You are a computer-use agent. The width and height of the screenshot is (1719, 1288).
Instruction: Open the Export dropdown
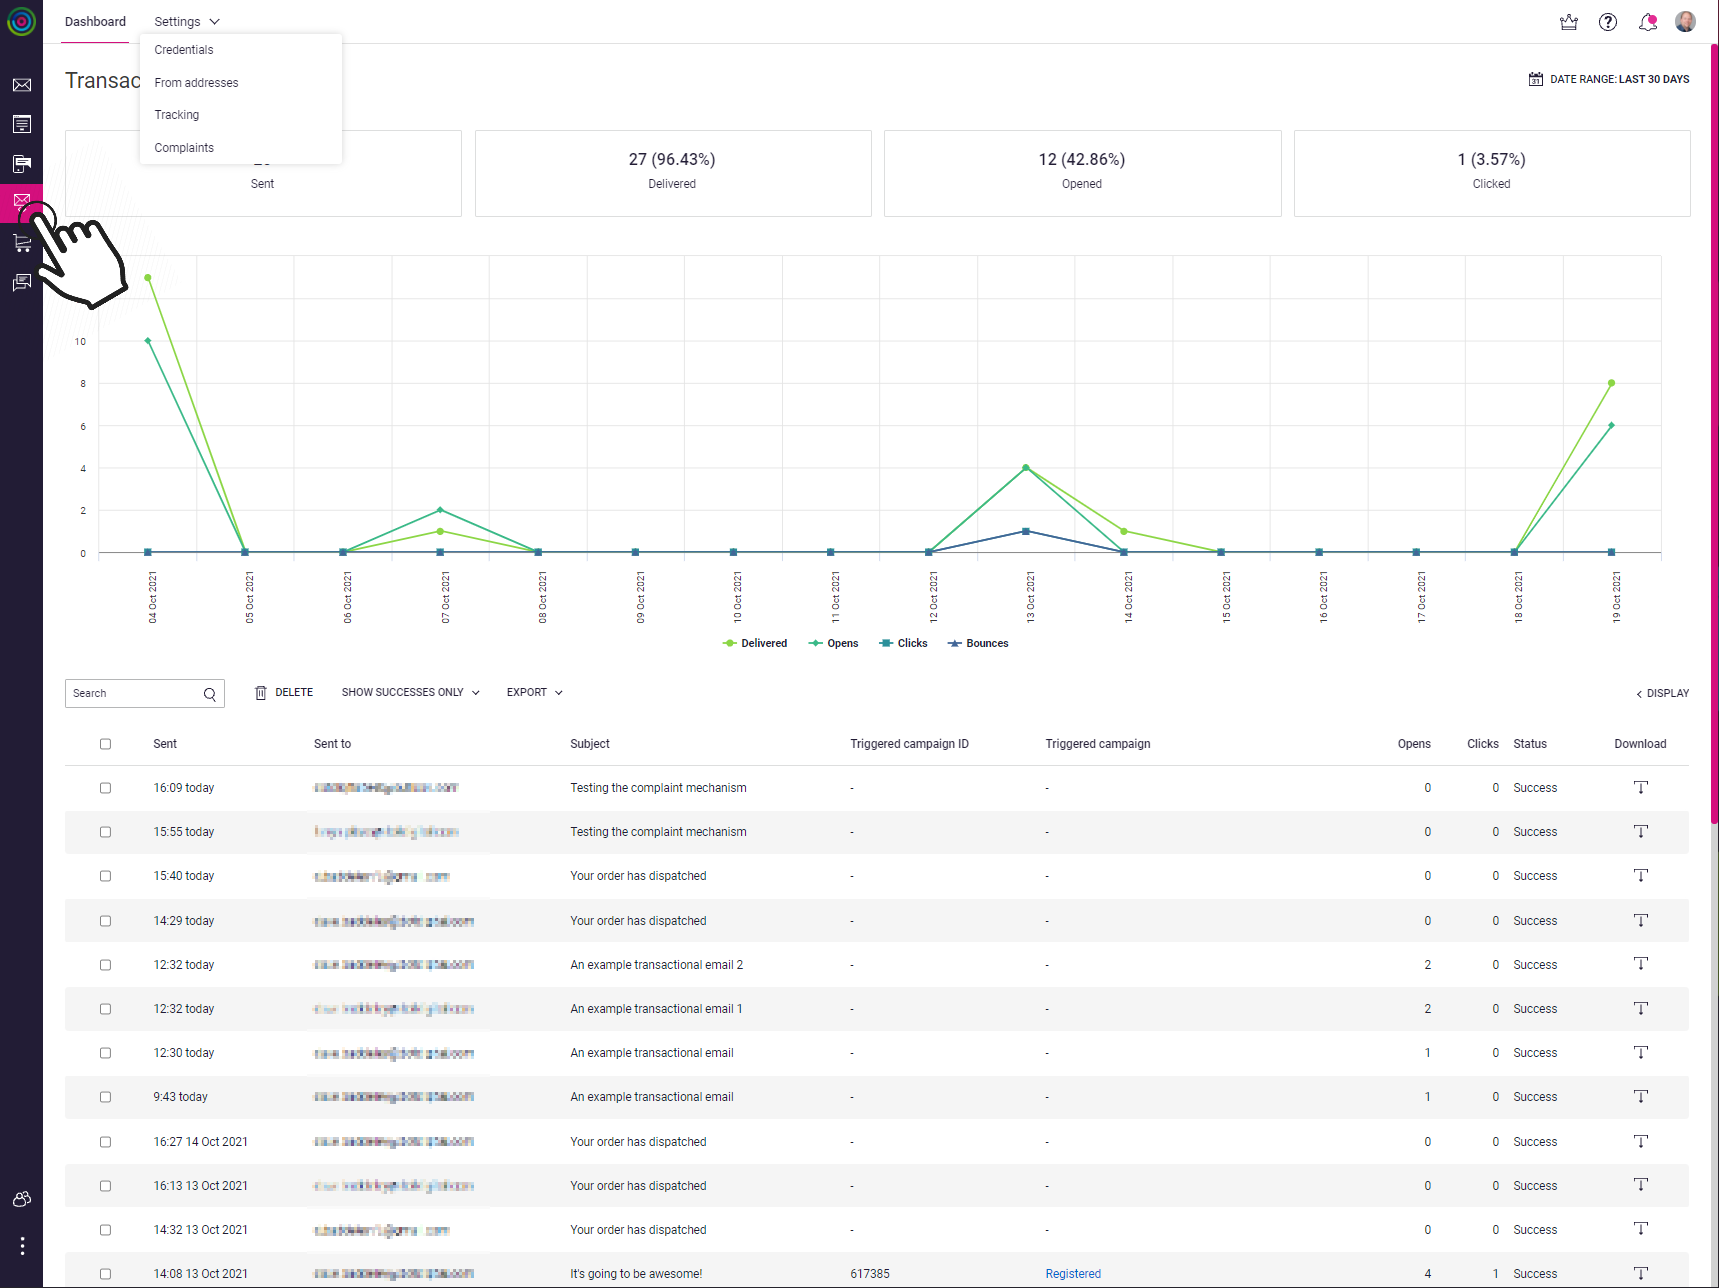coord(535,692)
